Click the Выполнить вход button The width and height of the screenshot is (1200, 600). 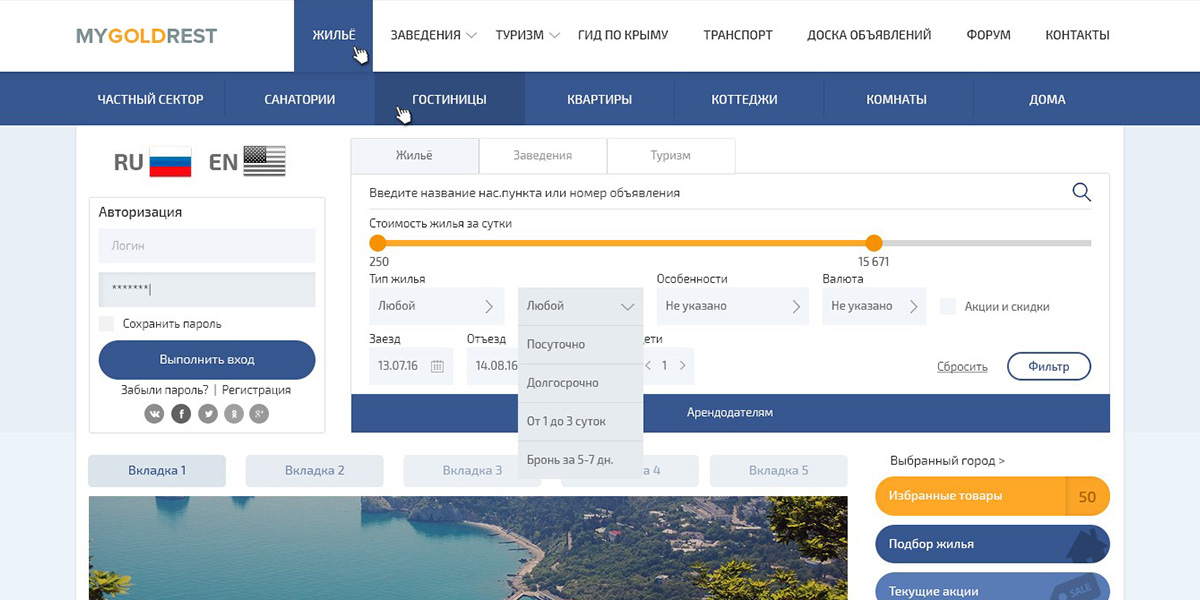click(207, 359)
